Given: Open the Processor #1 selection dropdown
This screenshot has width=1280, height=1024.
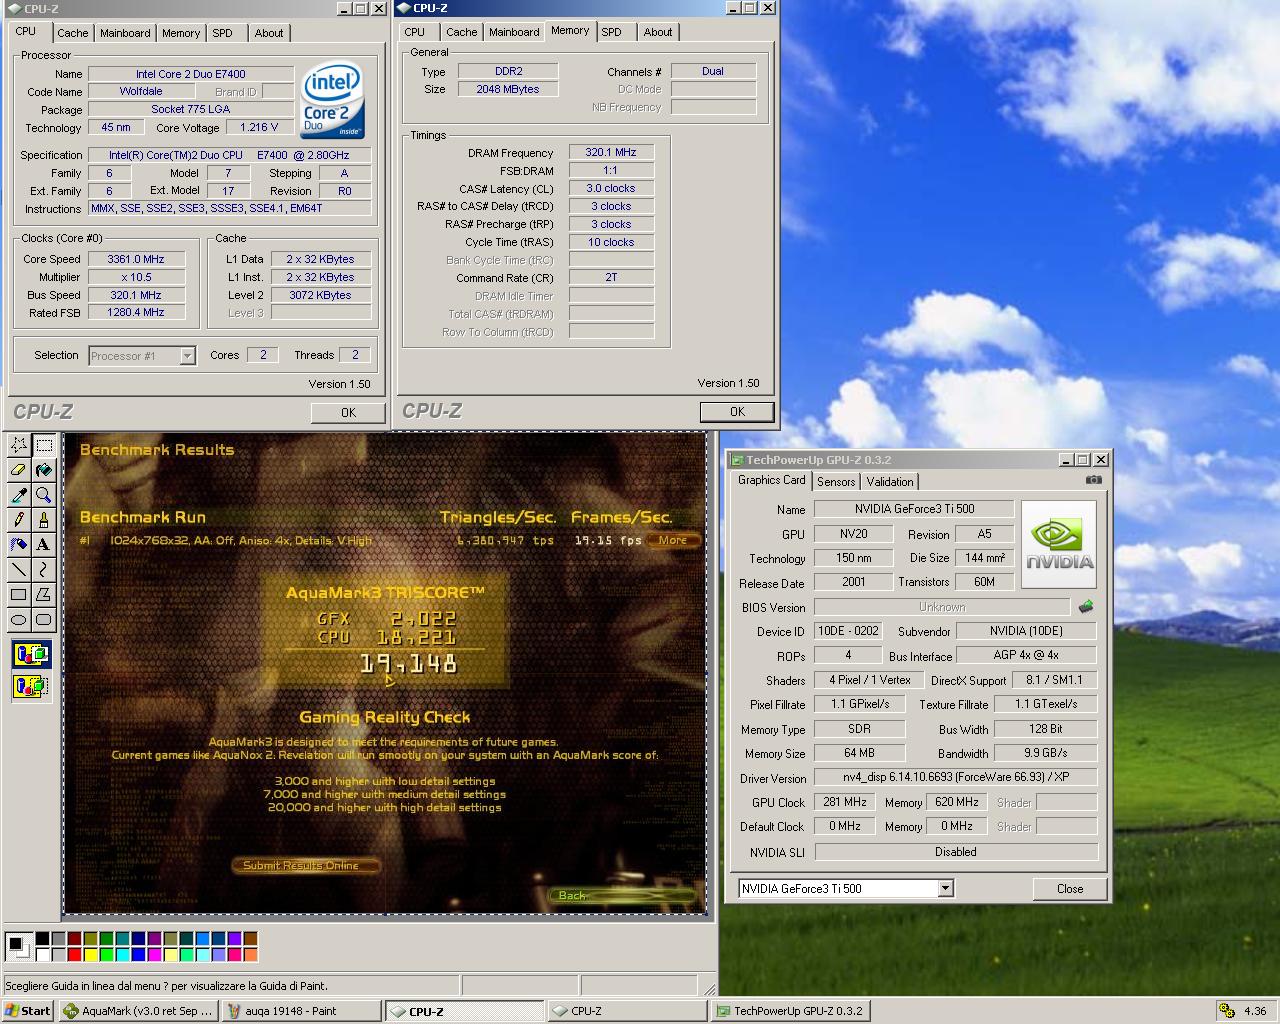Looking at the screenshot, I should [x=187, y=356].
